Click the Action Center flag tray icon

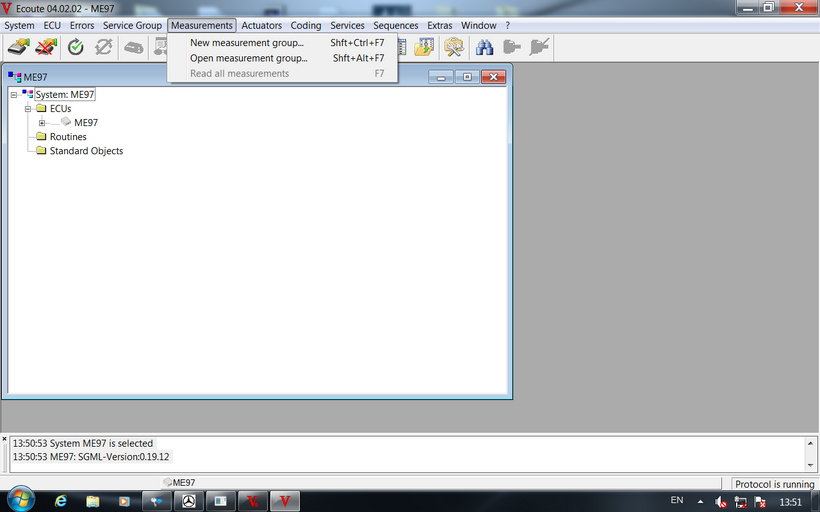tap(760, 502)
